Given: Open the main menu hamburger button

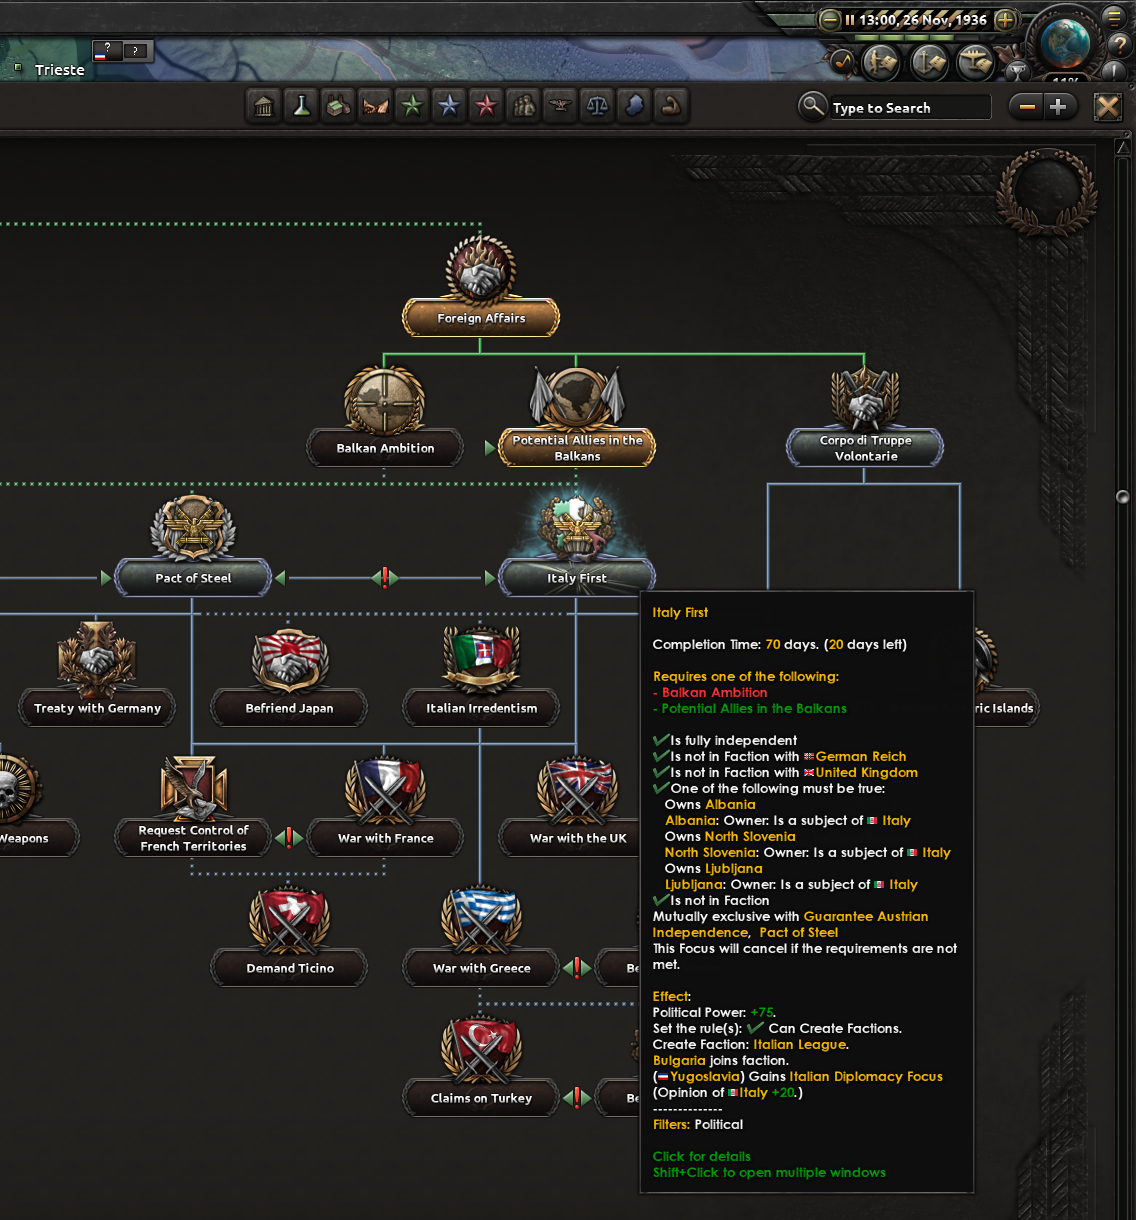Looking at the screenshot, I should pos(1113,17).
